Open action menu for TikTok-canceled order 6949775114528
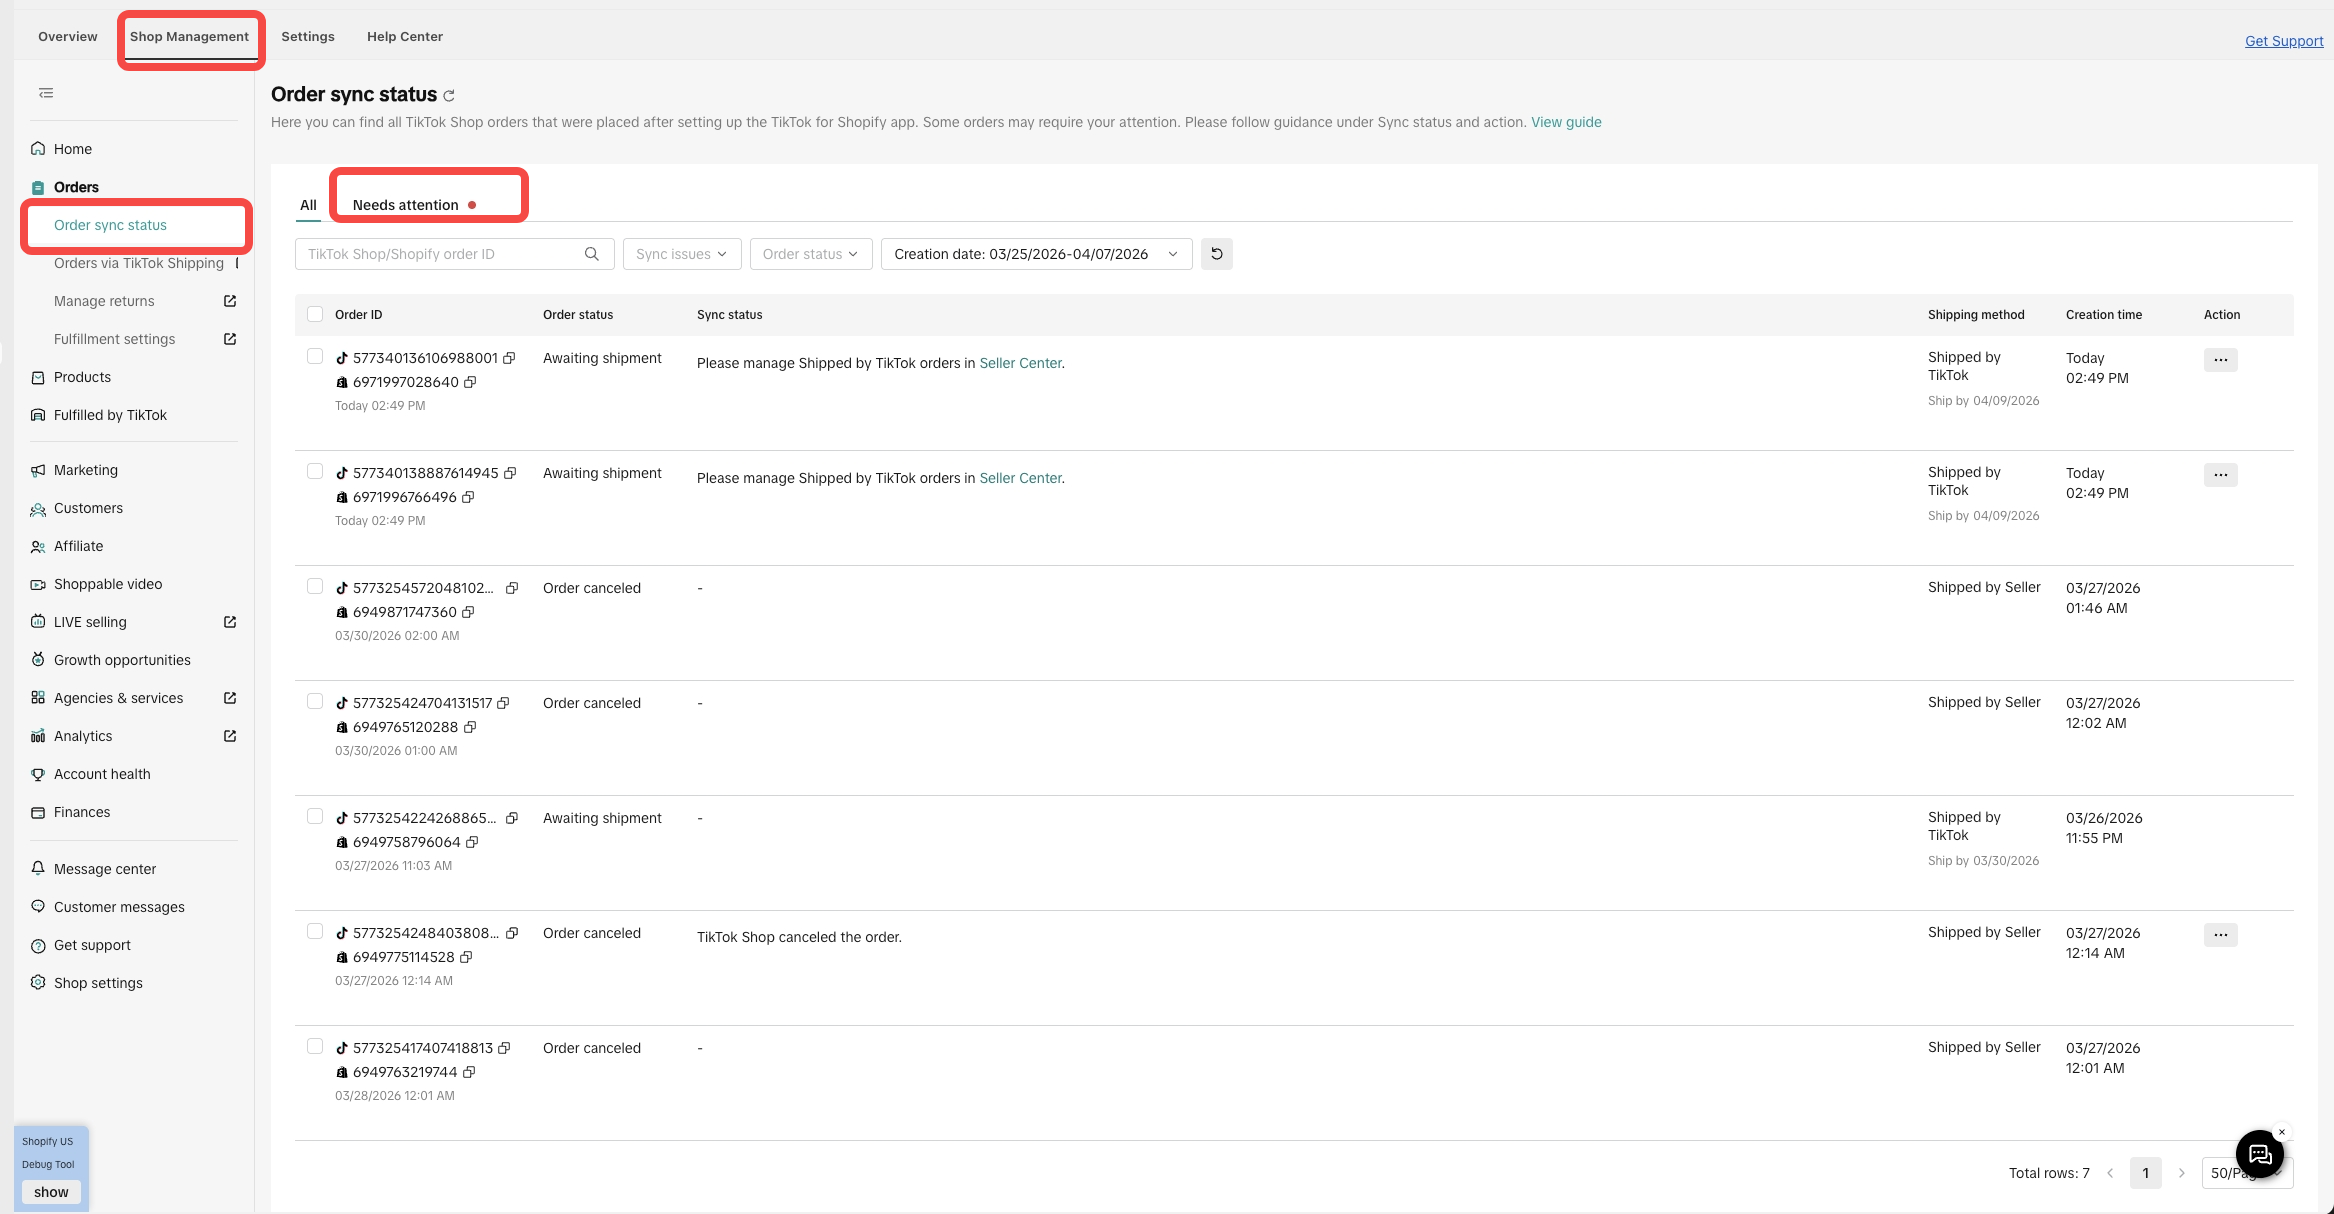2334x1214 pixels. pyautogui.click(x=2221, y=935)
